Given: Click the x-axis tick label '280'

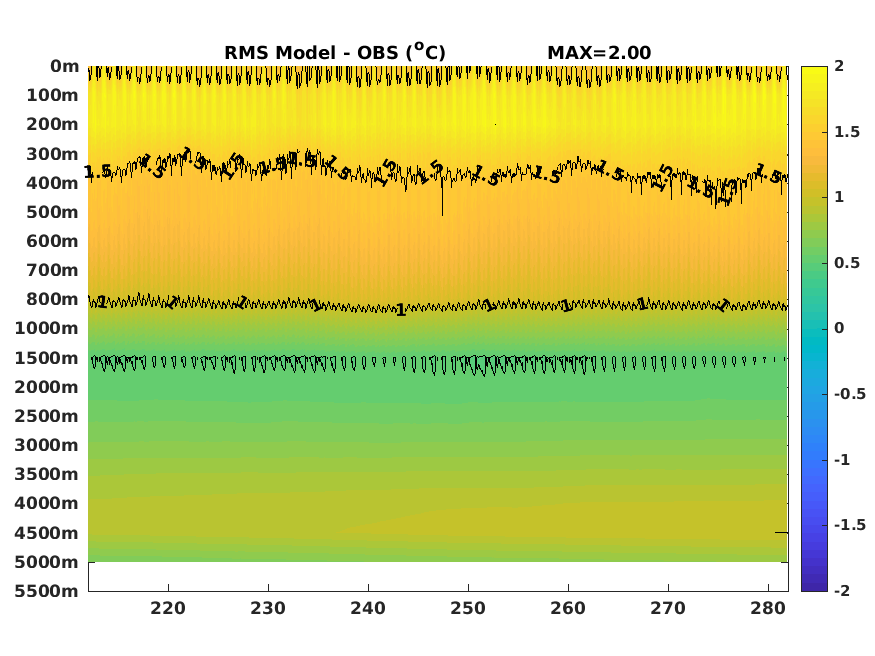Looking at the screenshot, I should (768, 608).
